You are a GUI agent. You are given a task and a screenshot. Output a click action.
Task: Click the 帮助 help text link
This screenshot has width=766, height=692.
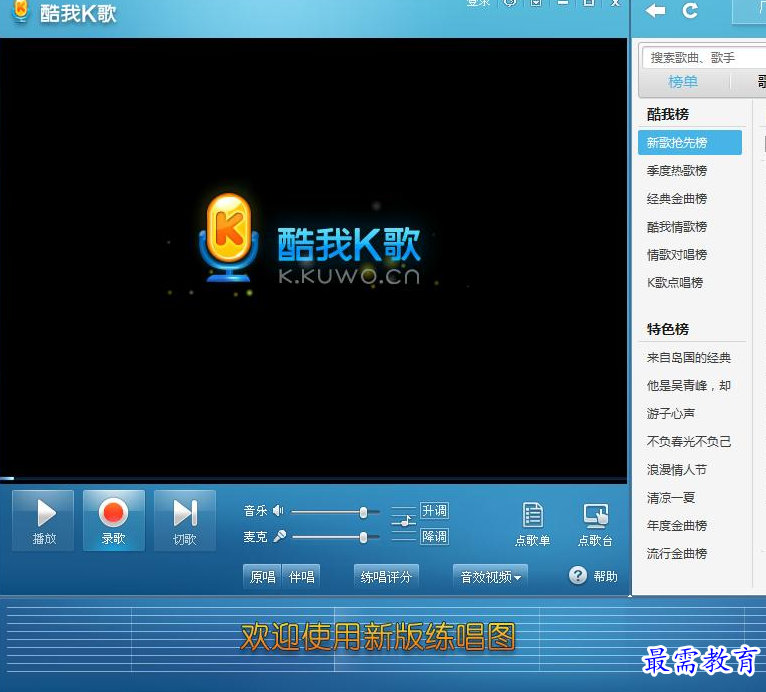605,577
